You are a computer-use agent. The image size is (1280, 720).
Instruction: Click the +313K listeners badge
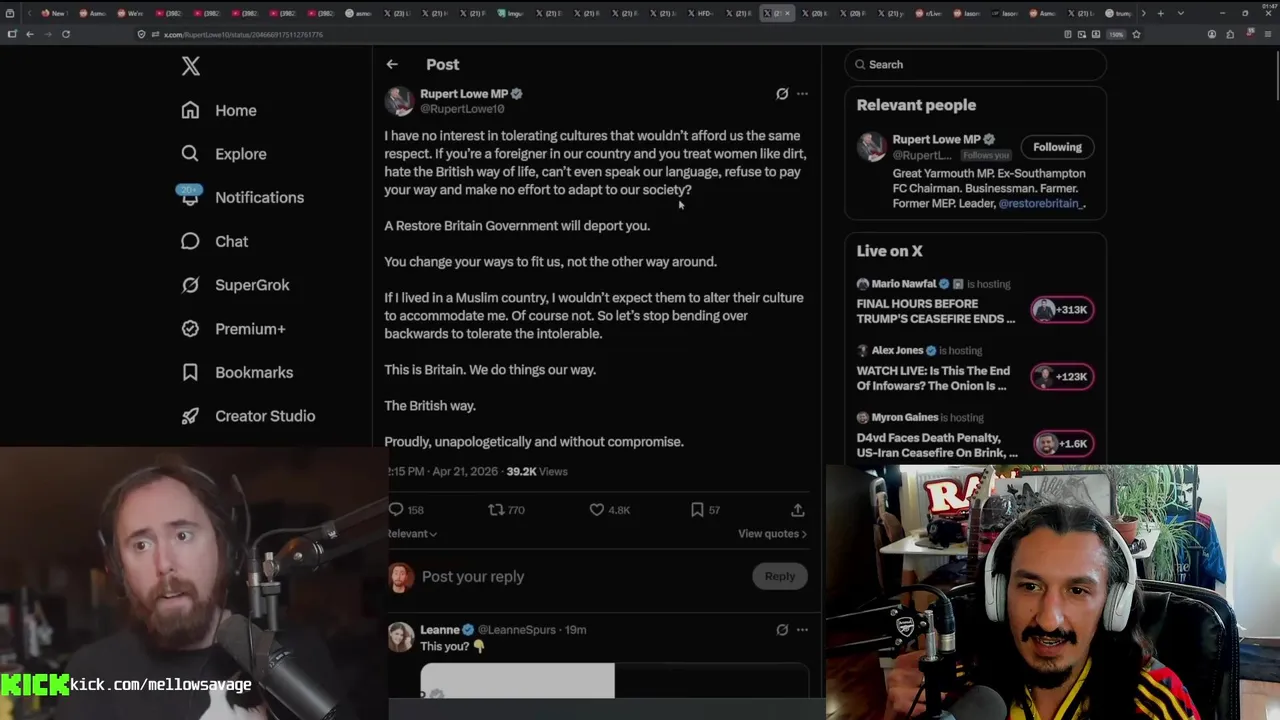tap(1062, 310)
